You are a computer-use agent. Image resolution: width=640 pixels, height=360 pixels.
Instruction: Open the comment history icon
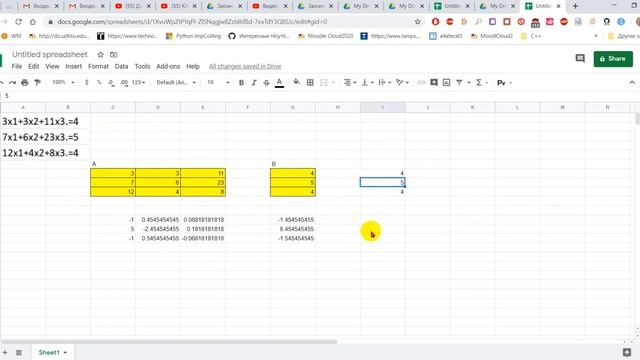(580, 59)
